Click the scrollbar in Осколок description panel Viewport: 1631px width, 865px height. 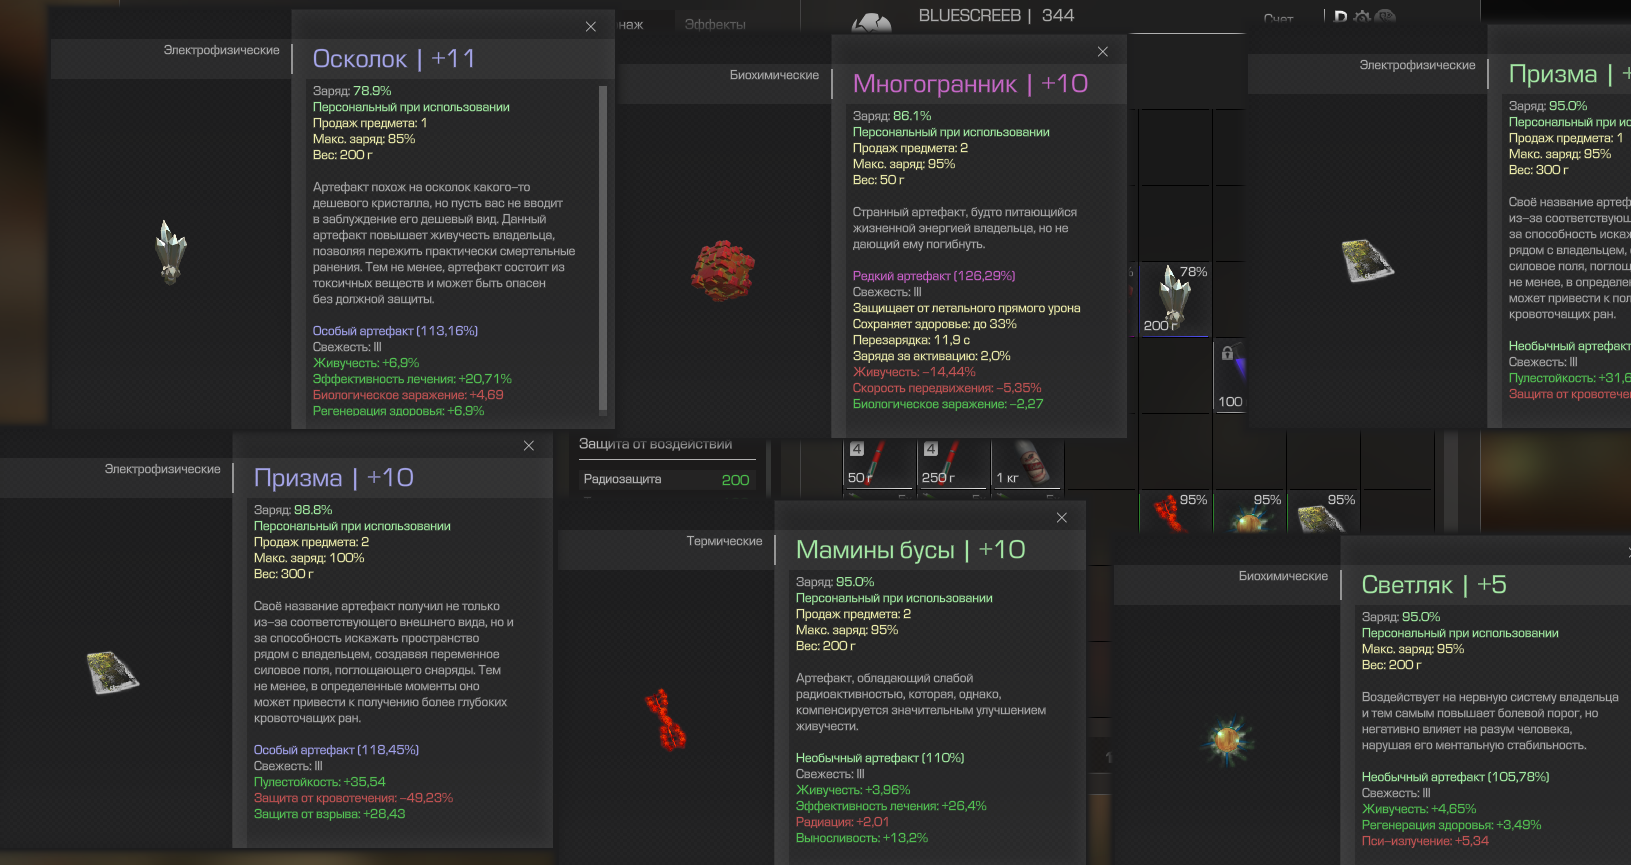click(x=603, y=249)
